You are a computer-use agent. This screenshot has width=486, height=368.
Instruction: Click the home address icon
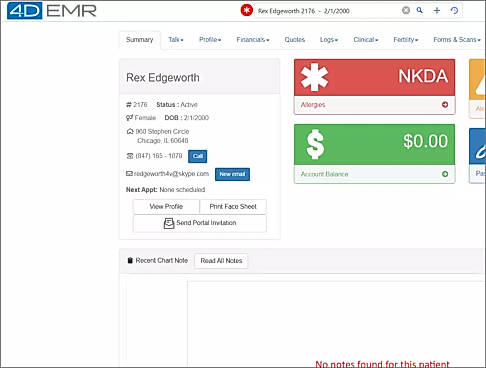click(x=130, y=131)
